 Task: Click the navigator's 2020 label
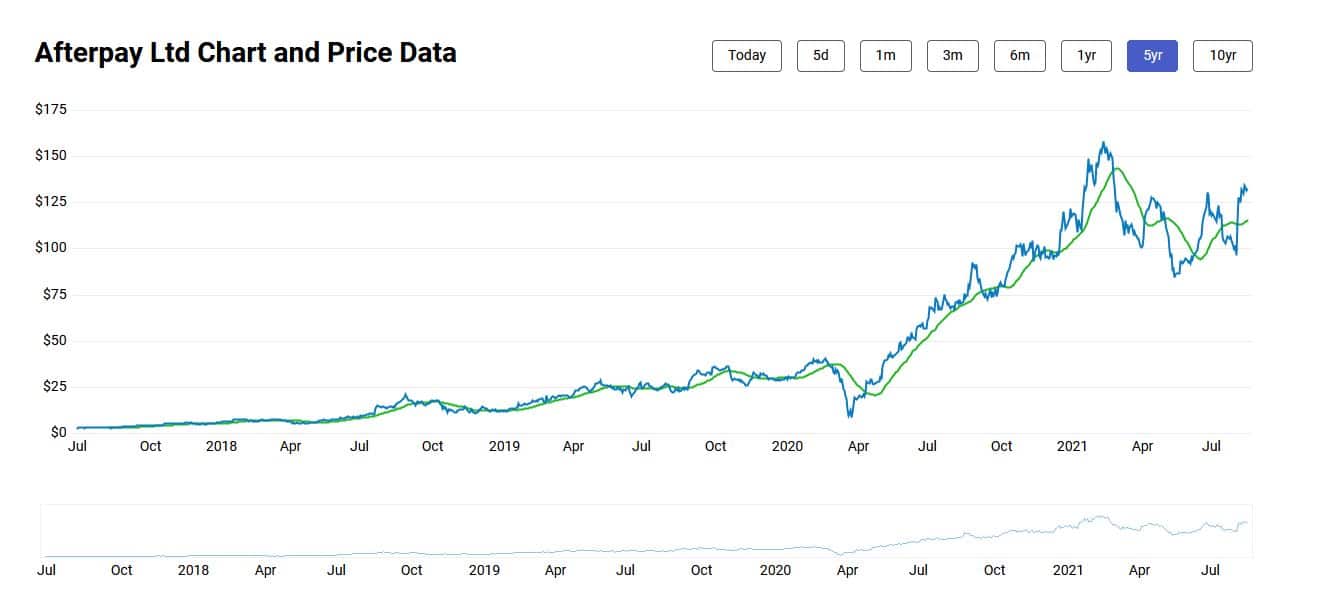coord(776,570)
